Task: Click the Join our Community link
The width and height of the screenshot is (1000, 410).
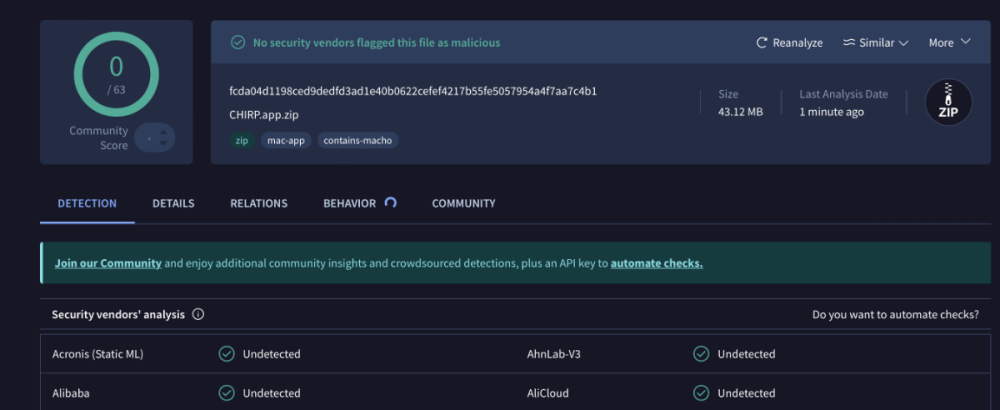Action: click(108, 263)
